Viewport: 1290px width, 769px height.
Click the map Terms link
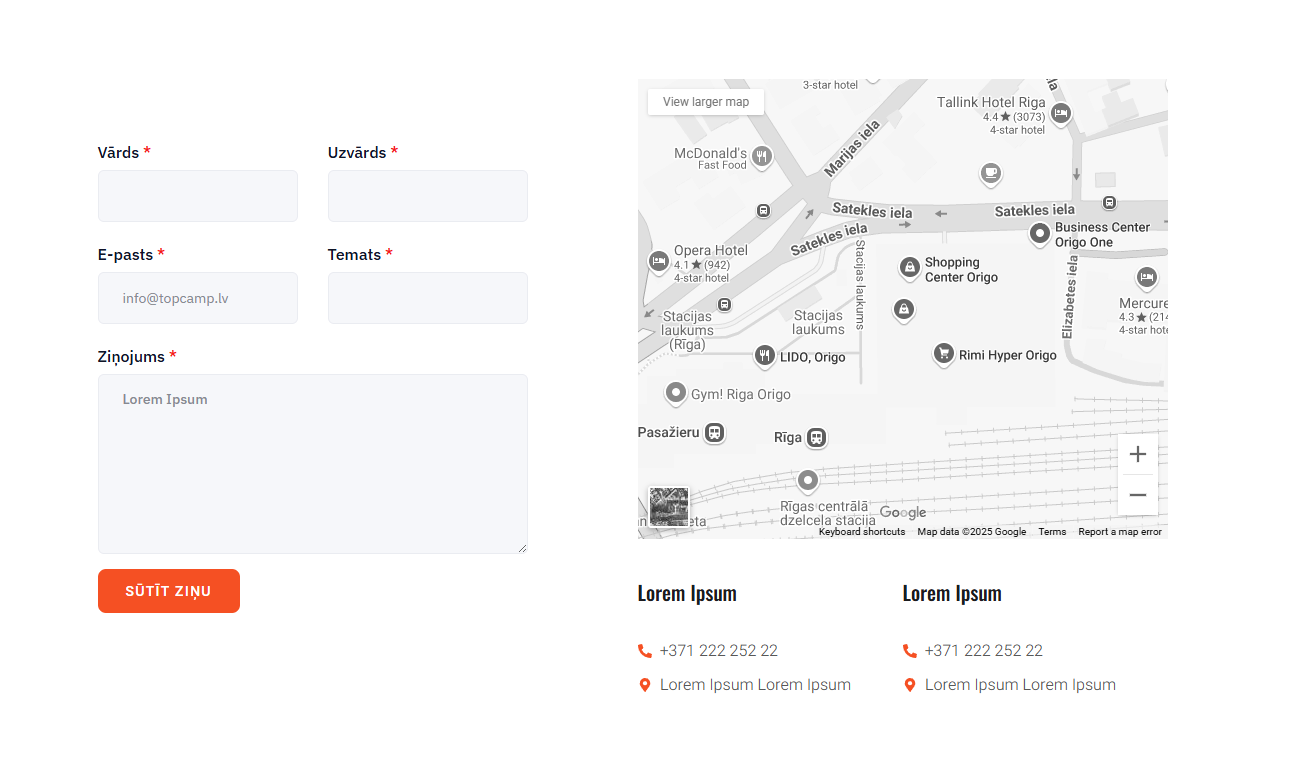pos(1052,532)
